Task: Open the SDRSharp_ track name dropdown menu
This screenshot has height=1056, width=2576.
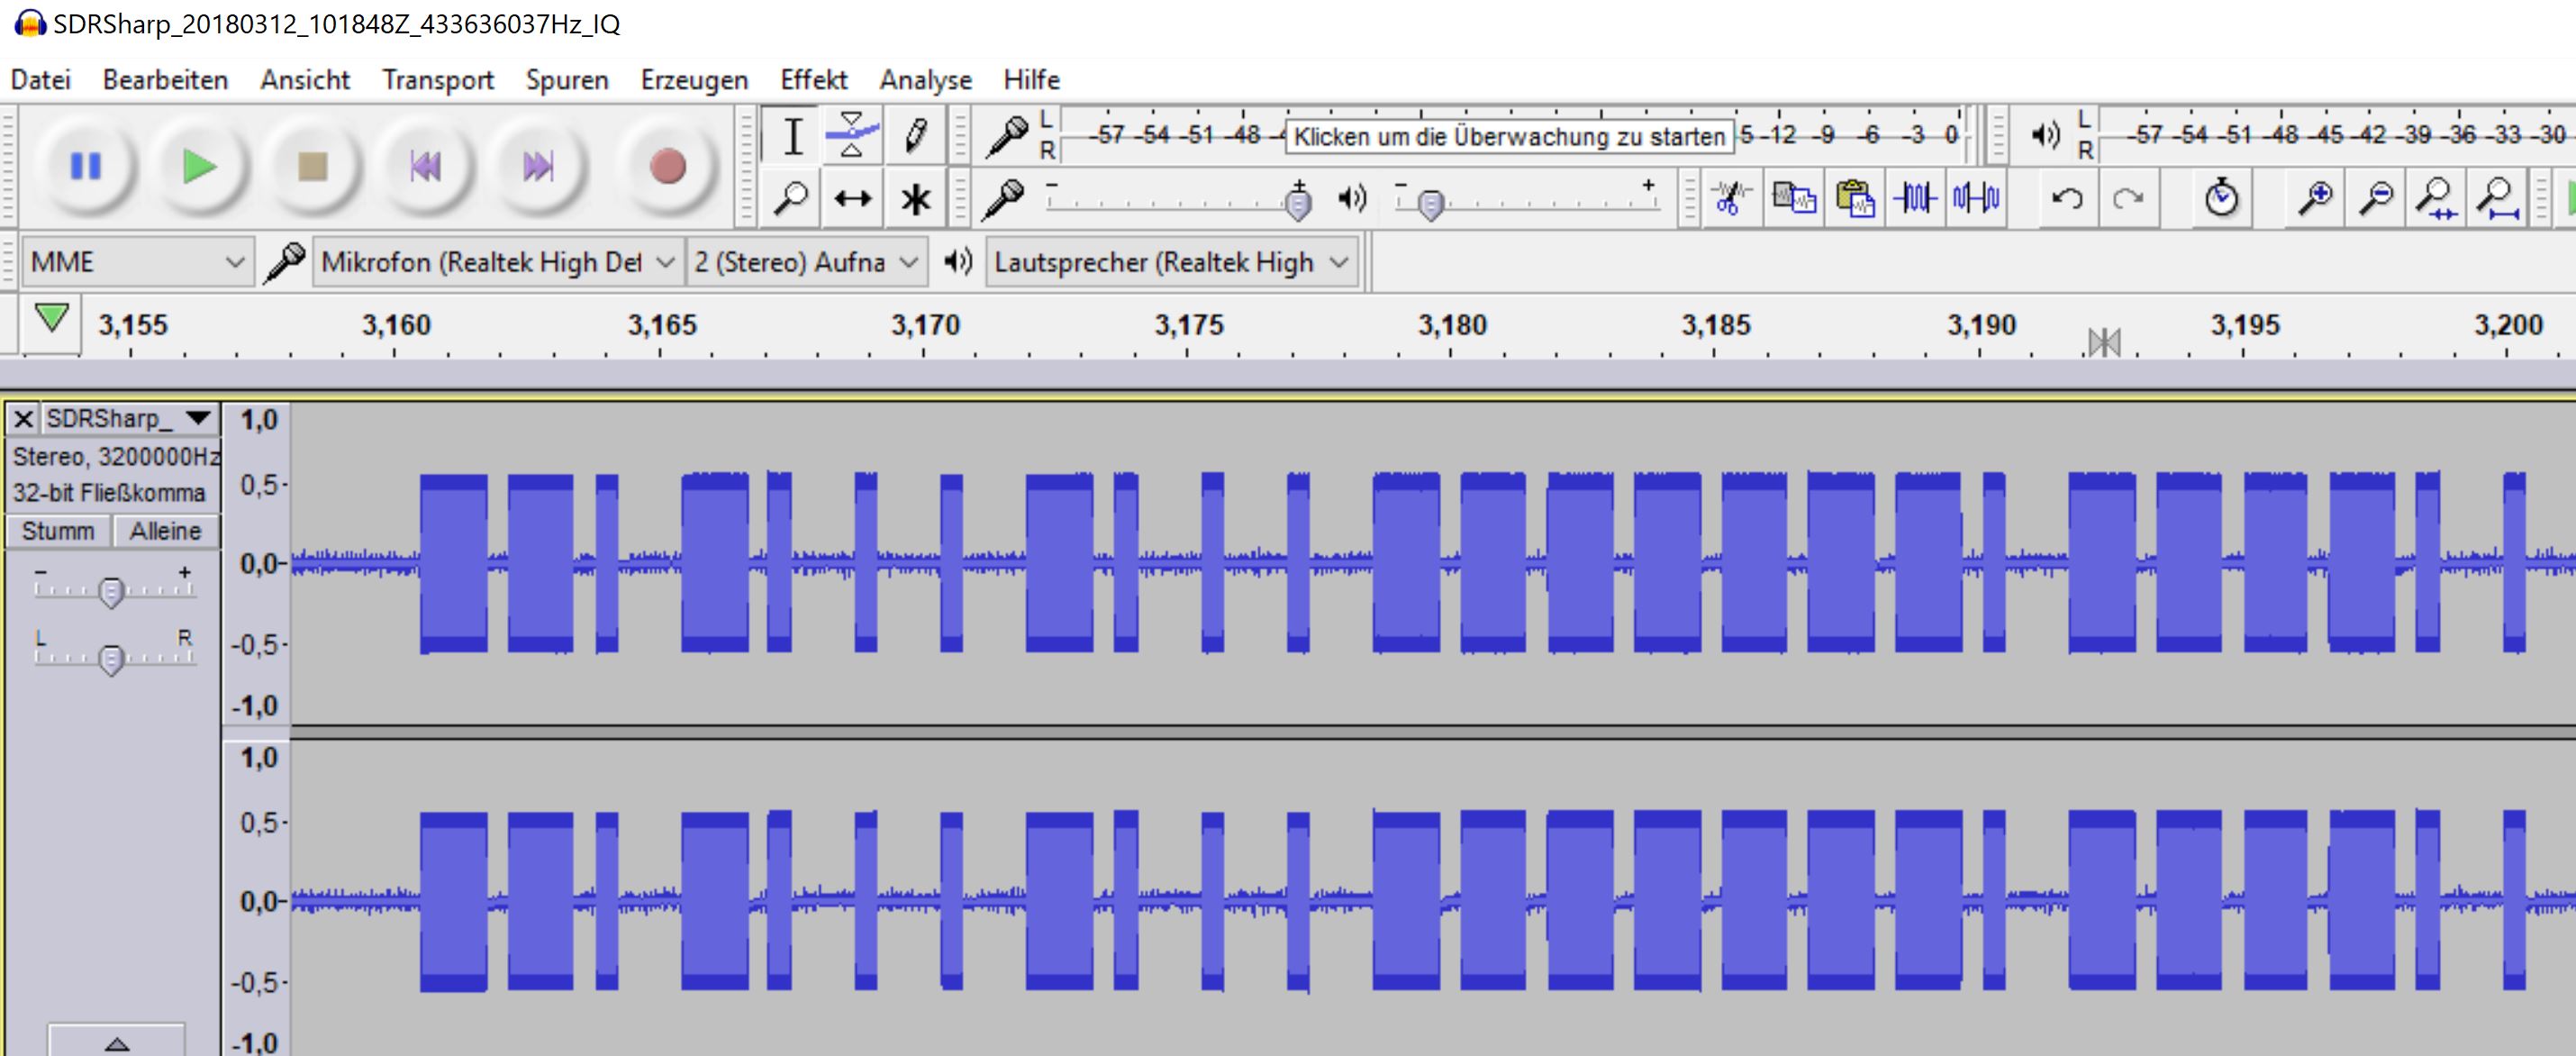Action: 129,418
